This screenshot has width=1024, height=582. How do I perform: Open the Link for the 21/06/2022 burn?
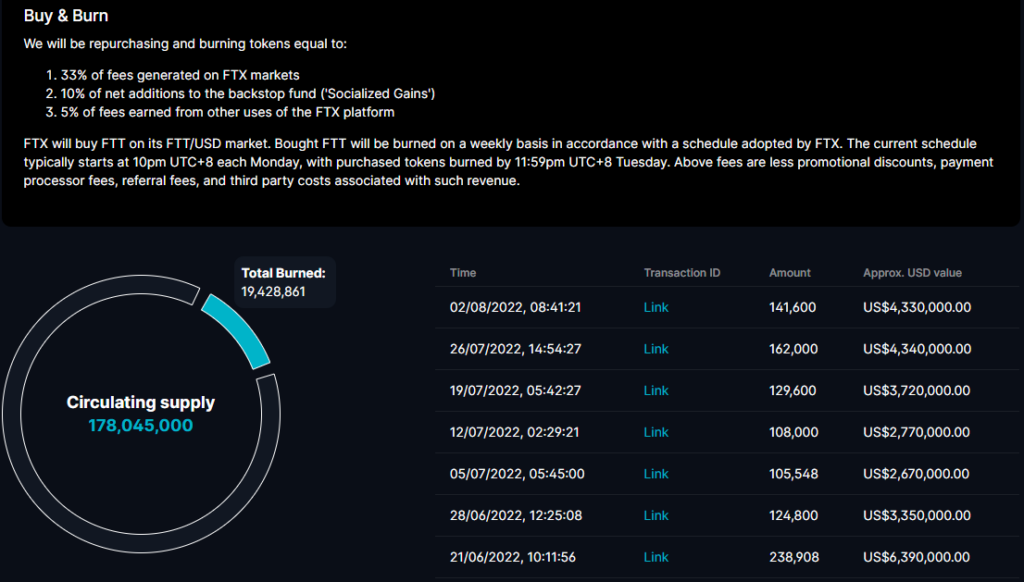pyautogui.click(x=656, y=557)
